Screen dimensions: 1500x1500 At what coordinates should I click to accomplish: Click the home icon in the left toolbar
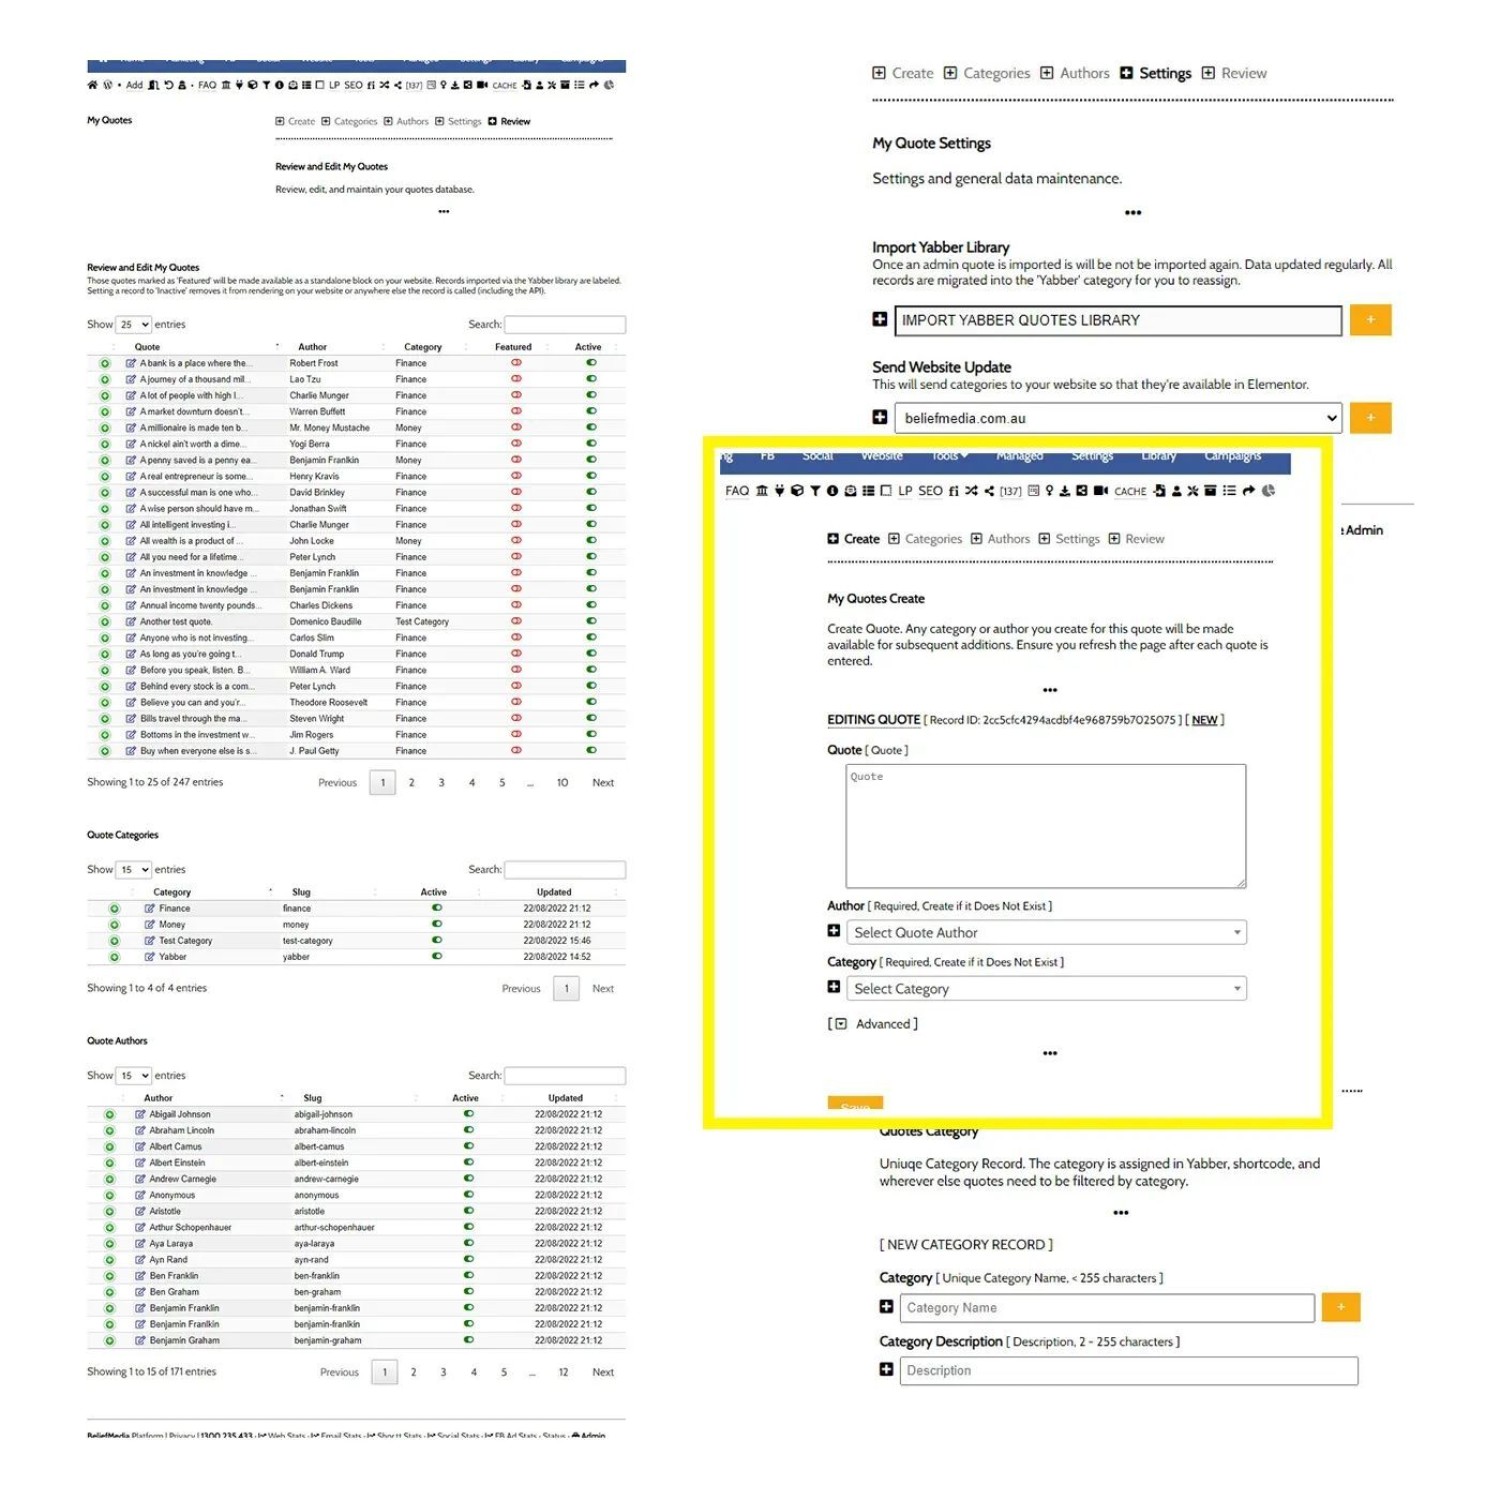93,85
